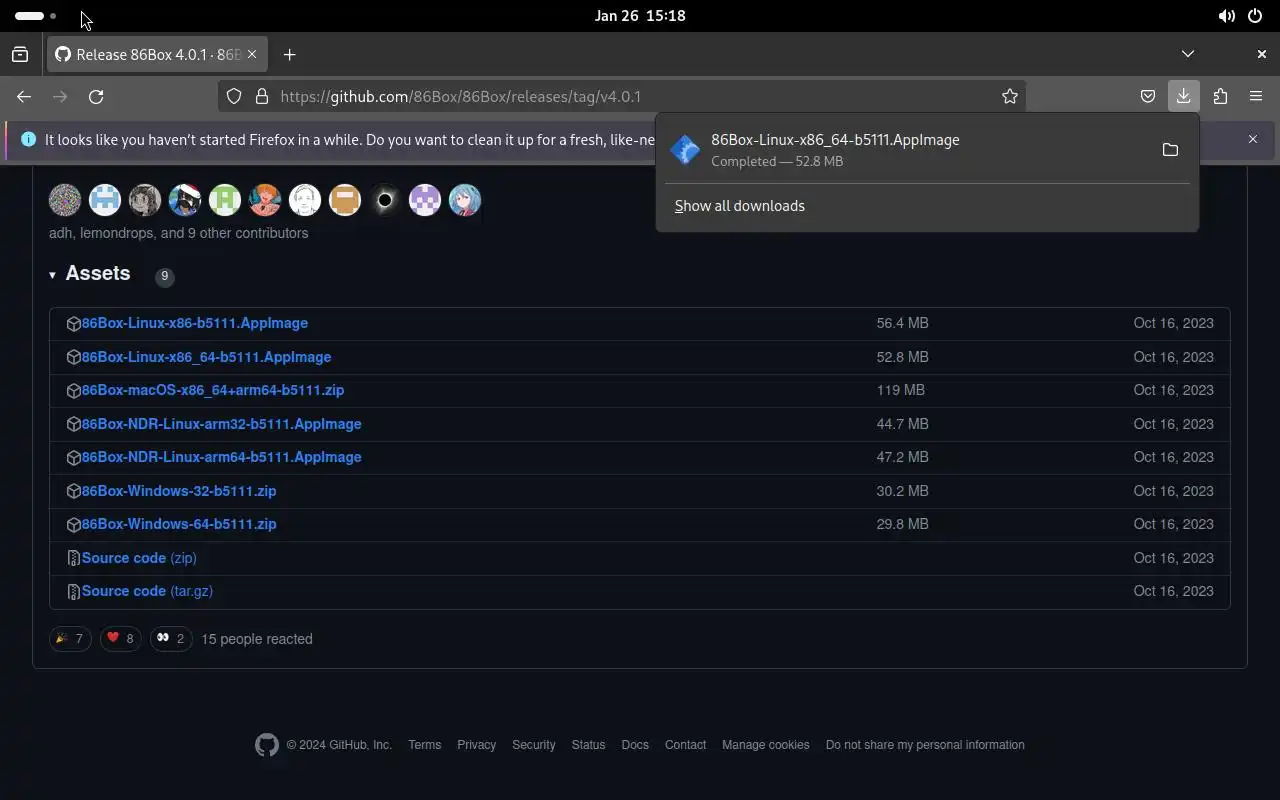Screen dimensions: 1280x800
Task: Open the list all tabs dropdown
Action: tap(1188, 54)
